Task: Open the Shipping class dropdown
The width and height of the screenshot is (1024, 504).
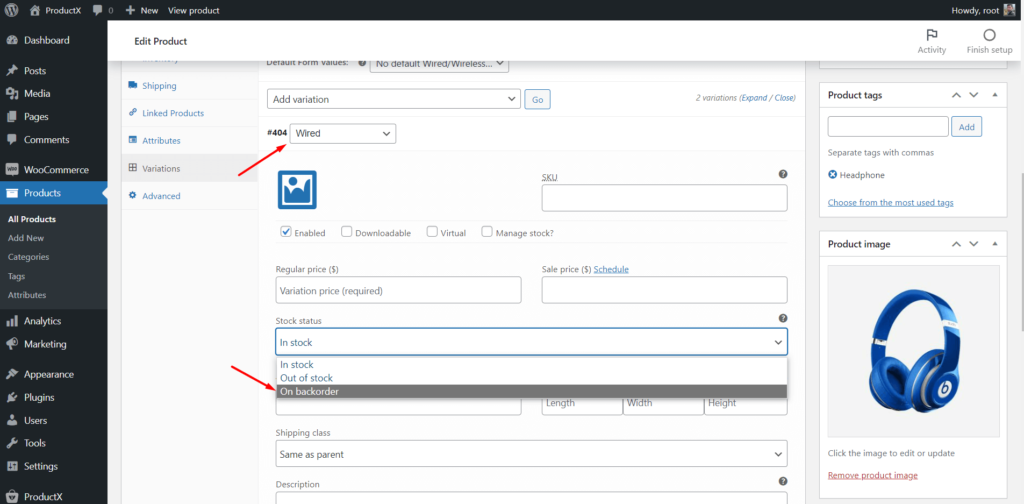Action: pos(532,454)
